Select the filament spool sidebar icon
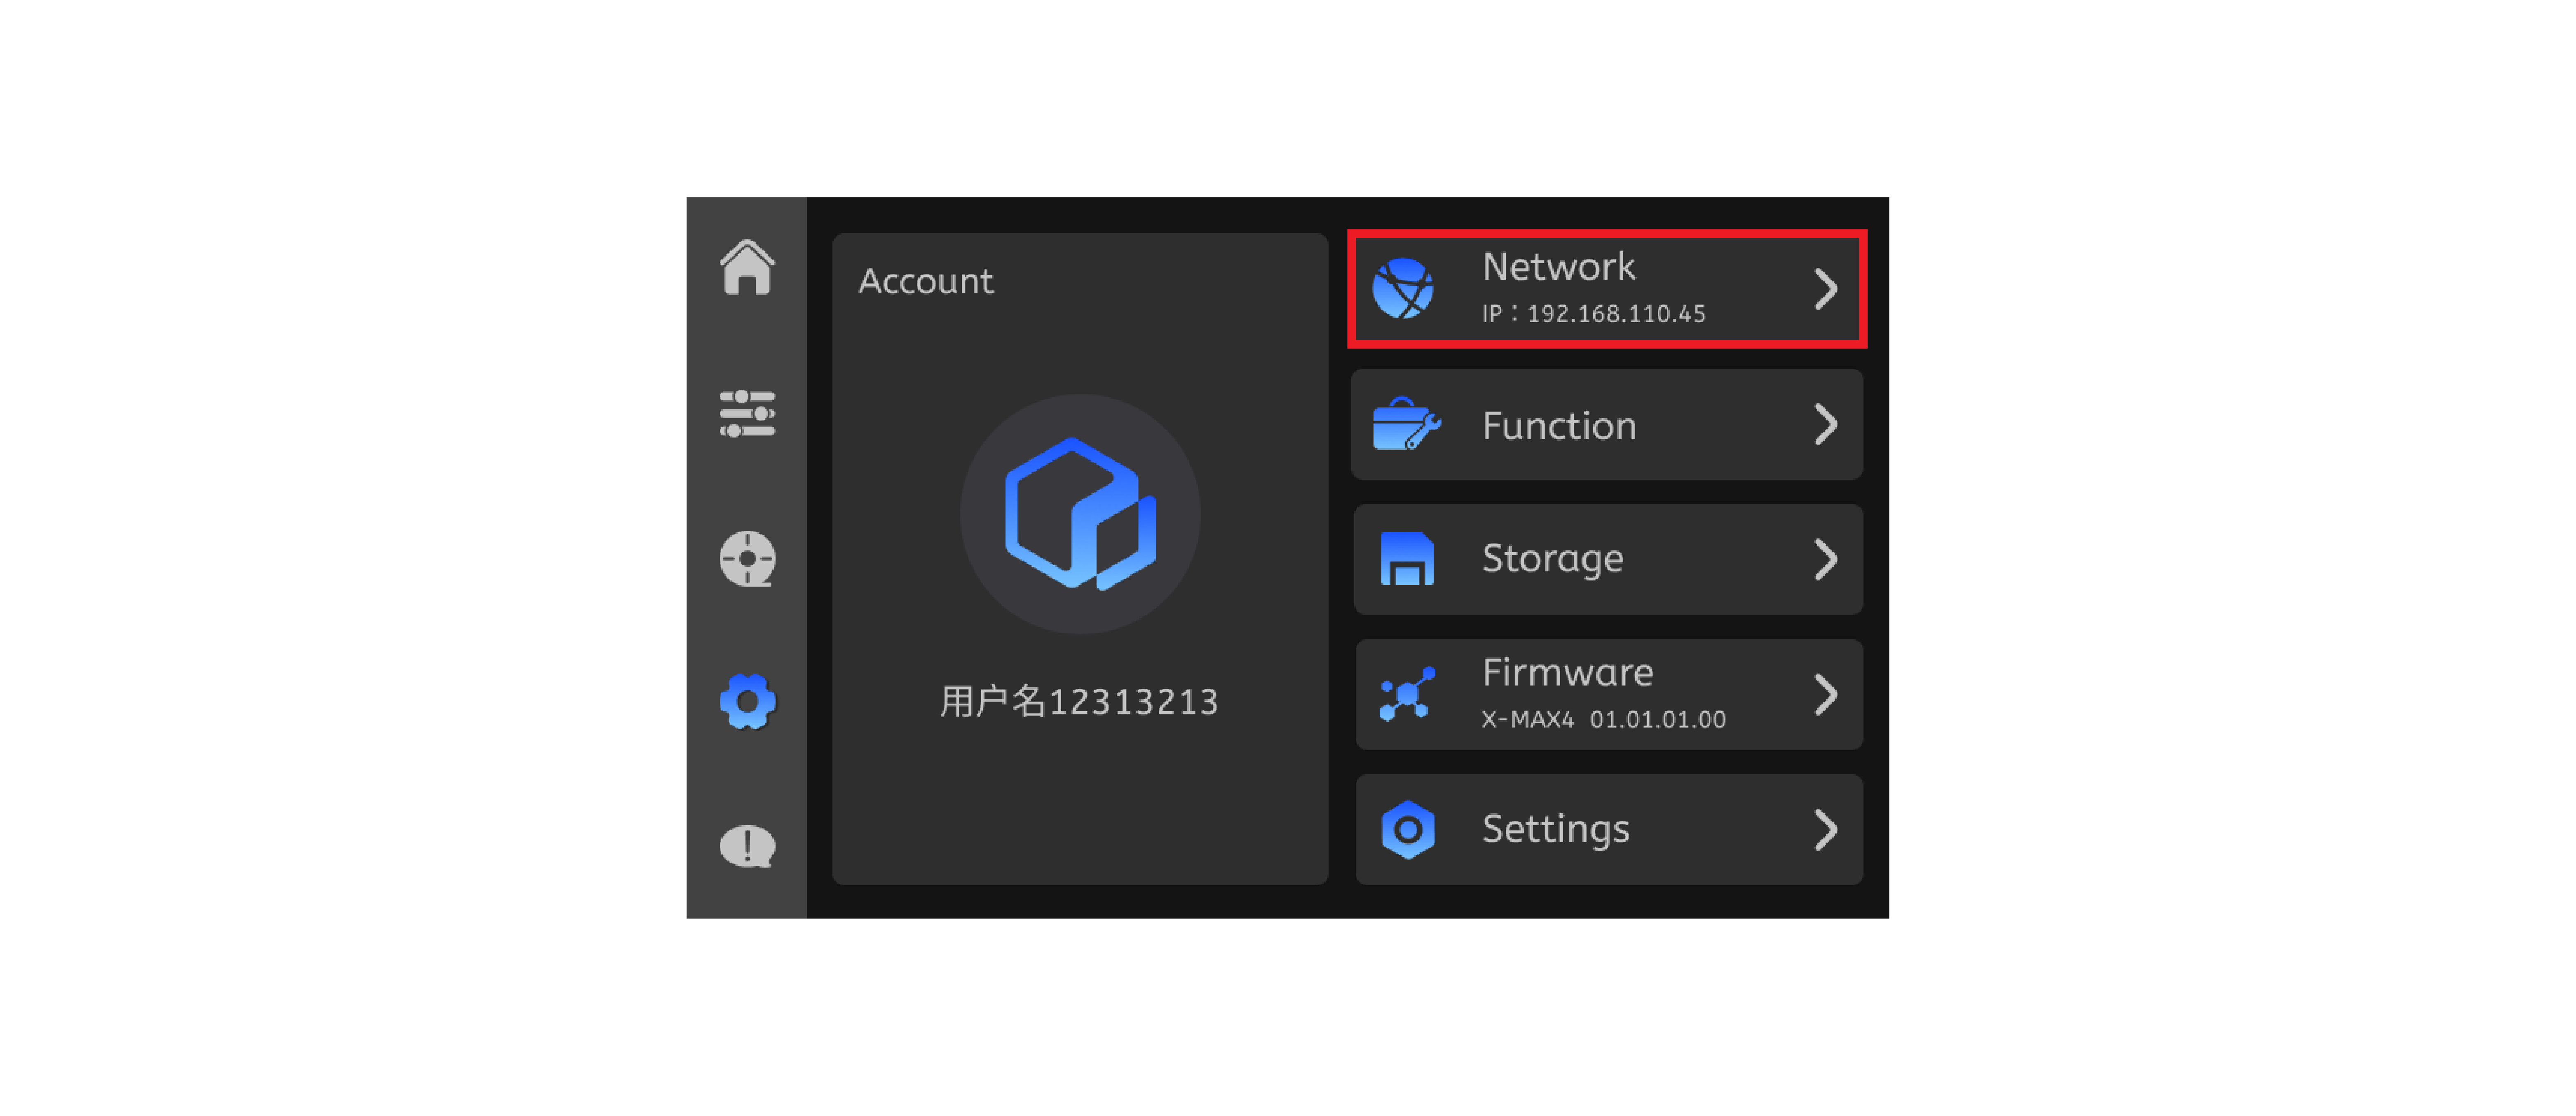The width and height of the screenshot is (2576, 1116). coord(747,558)
